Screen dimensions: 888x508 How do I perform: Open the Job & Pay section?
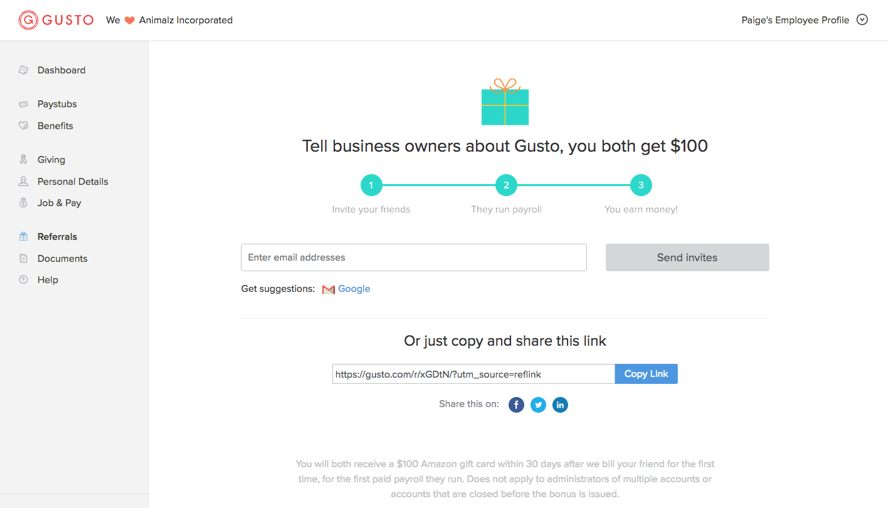(59, 203)
